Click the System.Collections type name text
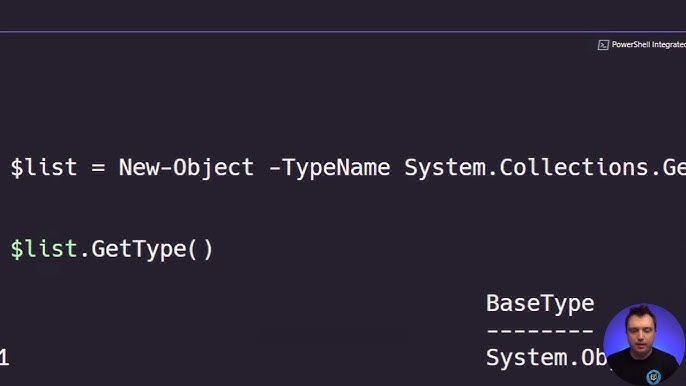The image size is (686, 386). (x=545, y=168)
